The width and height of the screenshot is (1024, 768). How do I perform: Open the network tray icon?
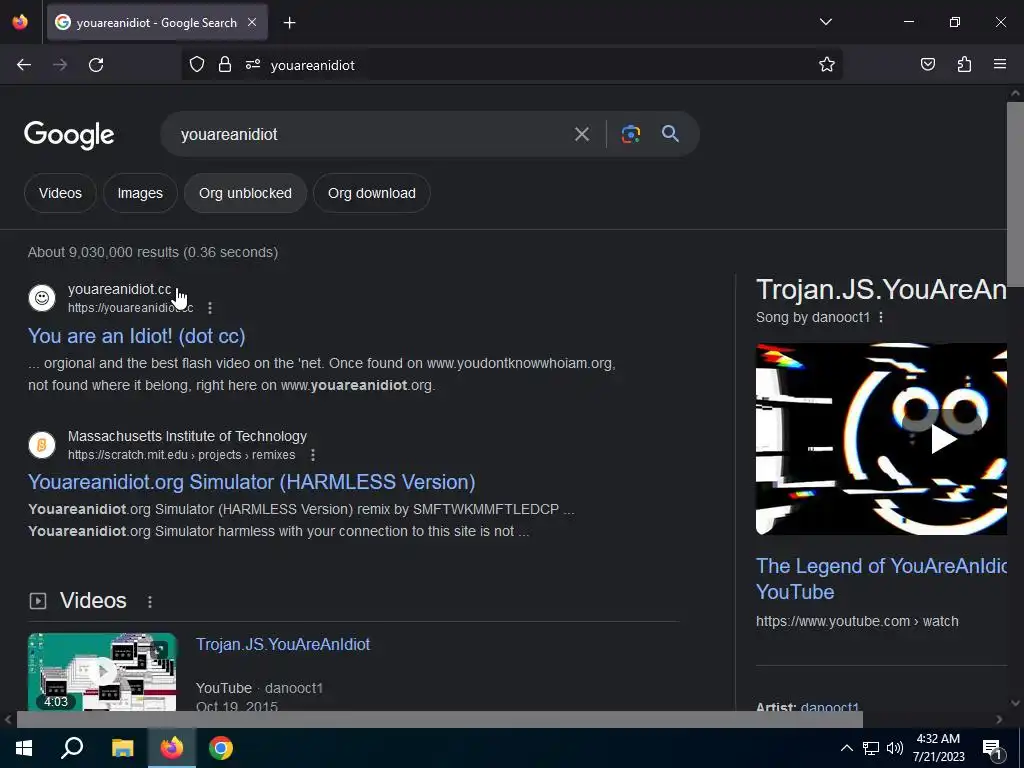click(871, 748)
